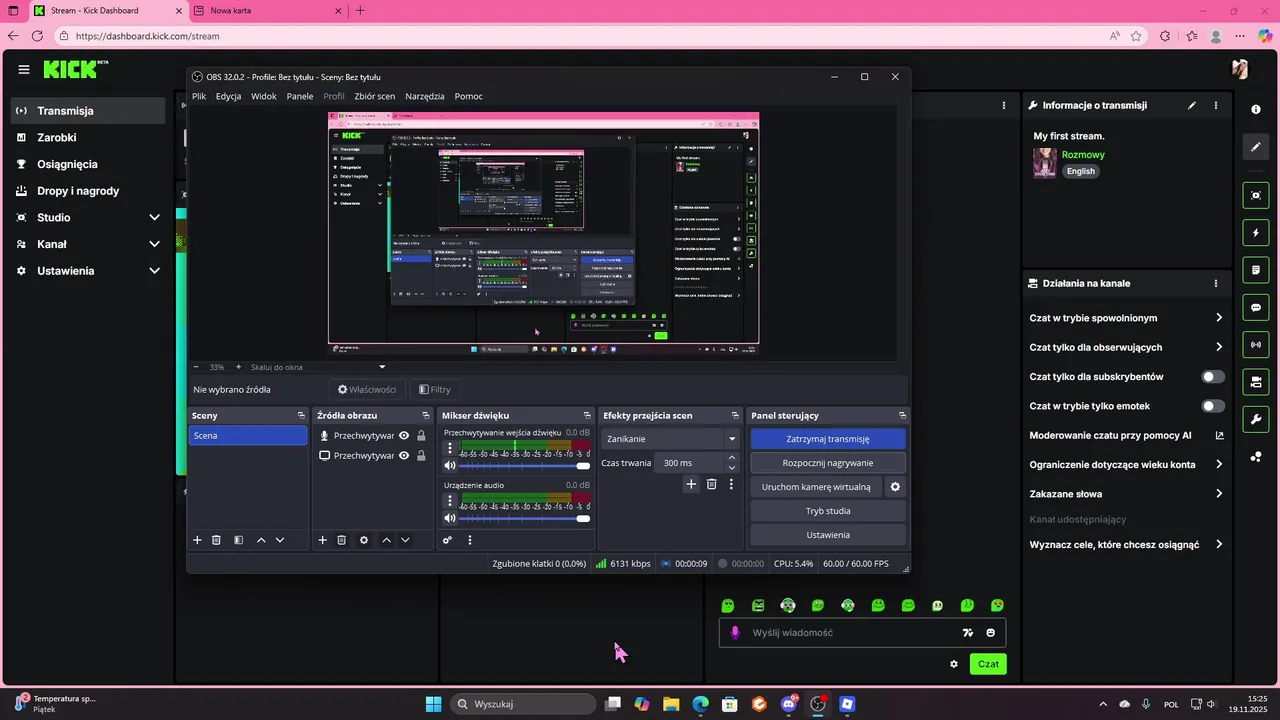Increase Czas trwania with up arrow

point(732,458)
